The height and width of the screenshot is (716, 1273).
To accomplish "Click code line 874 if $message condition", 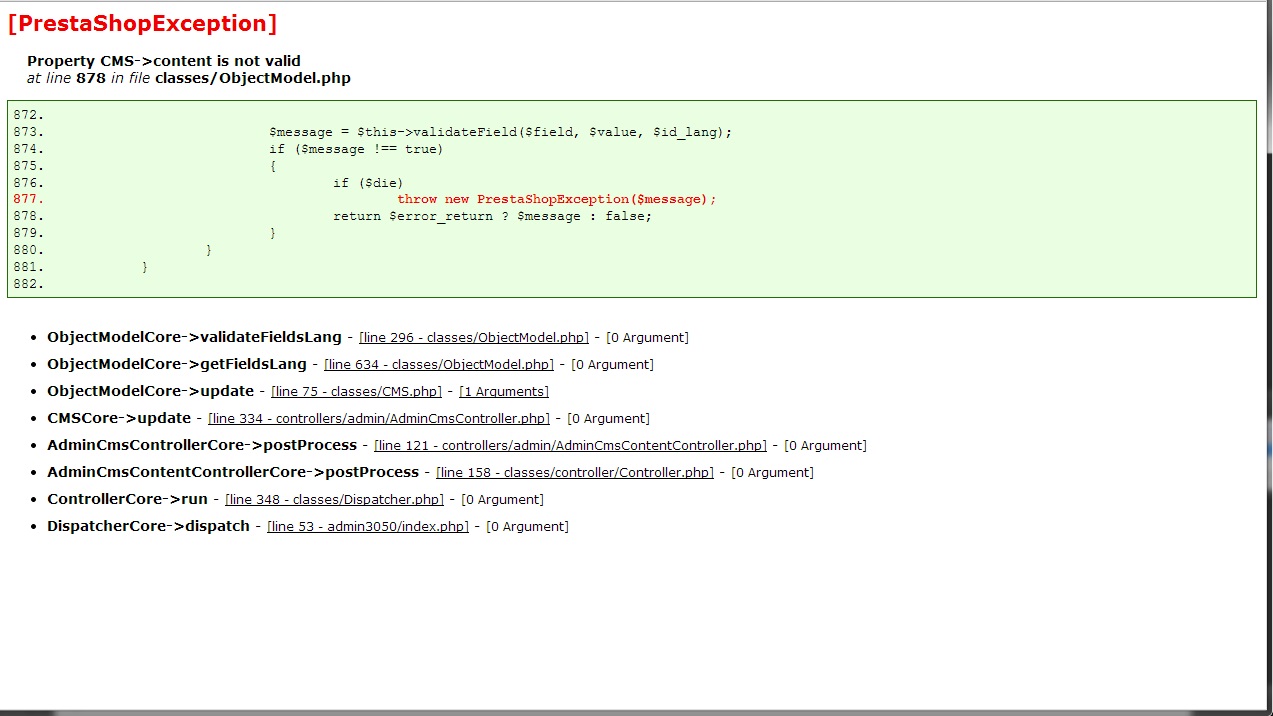I will (356, 149).
